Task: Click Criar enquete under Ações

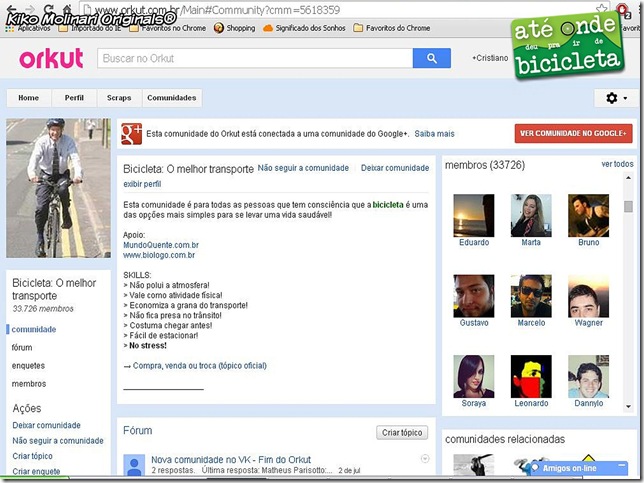Action: point(36,471)
